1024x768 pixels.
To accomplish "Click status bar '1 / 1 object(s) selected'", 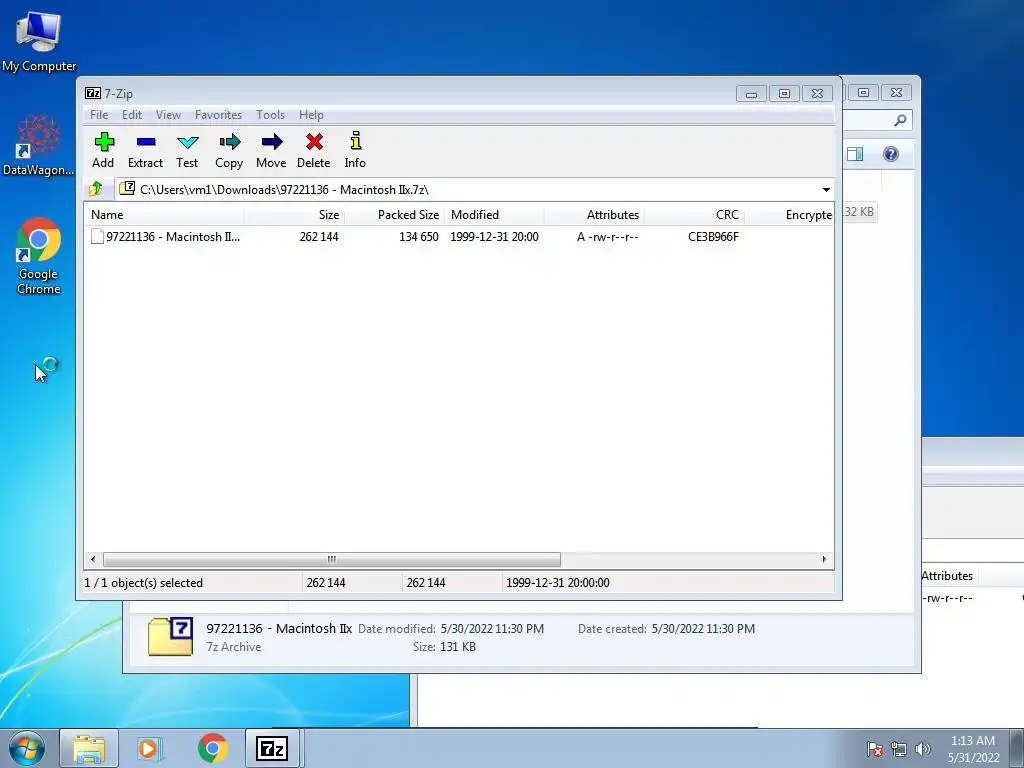I will pos(144,583).
